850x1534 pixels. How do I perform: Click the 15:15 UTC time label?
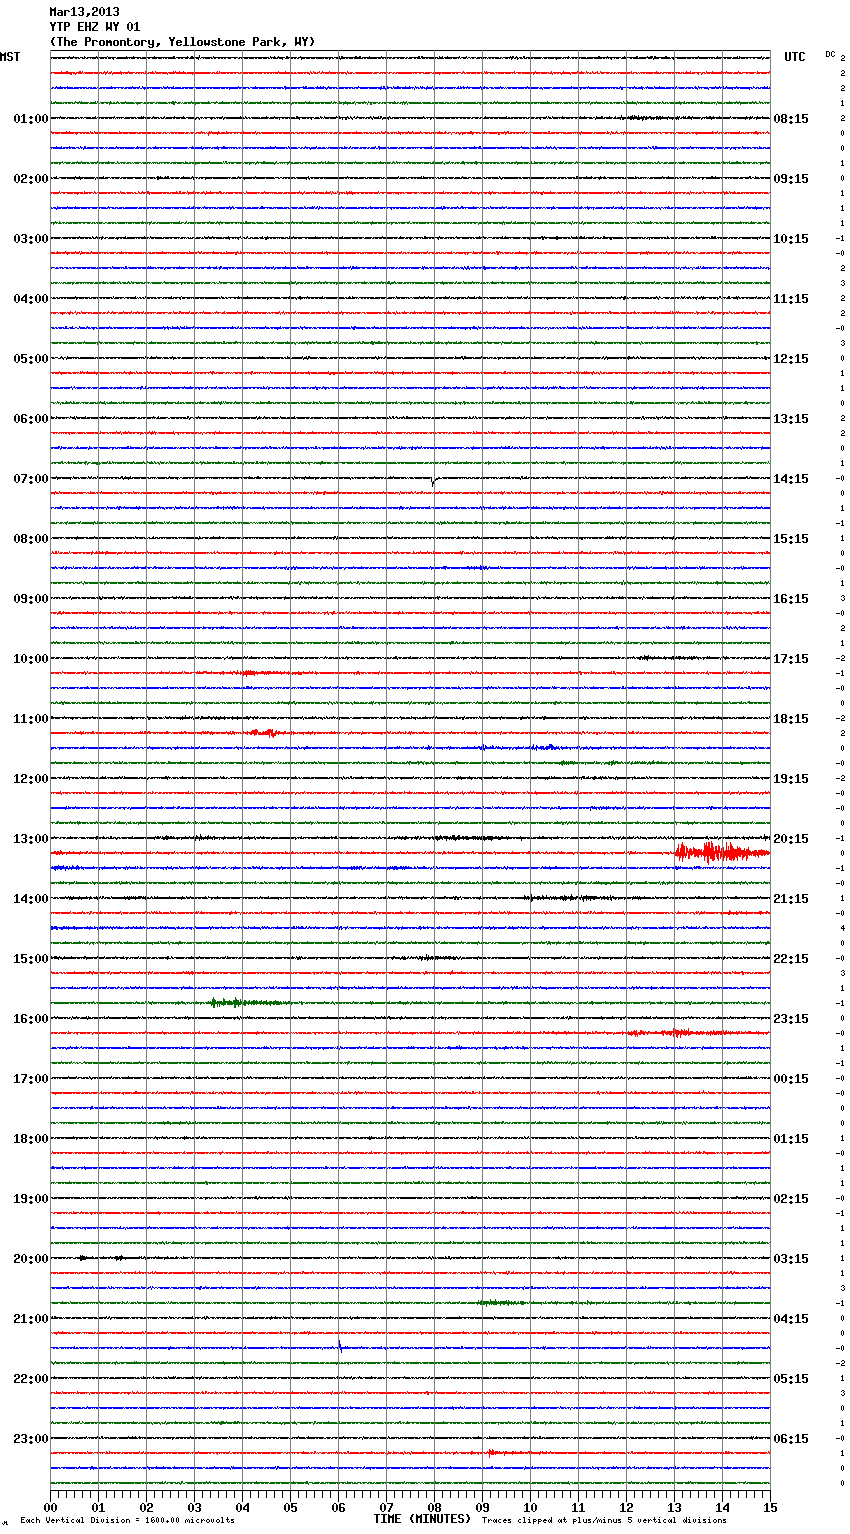[791, 539]
